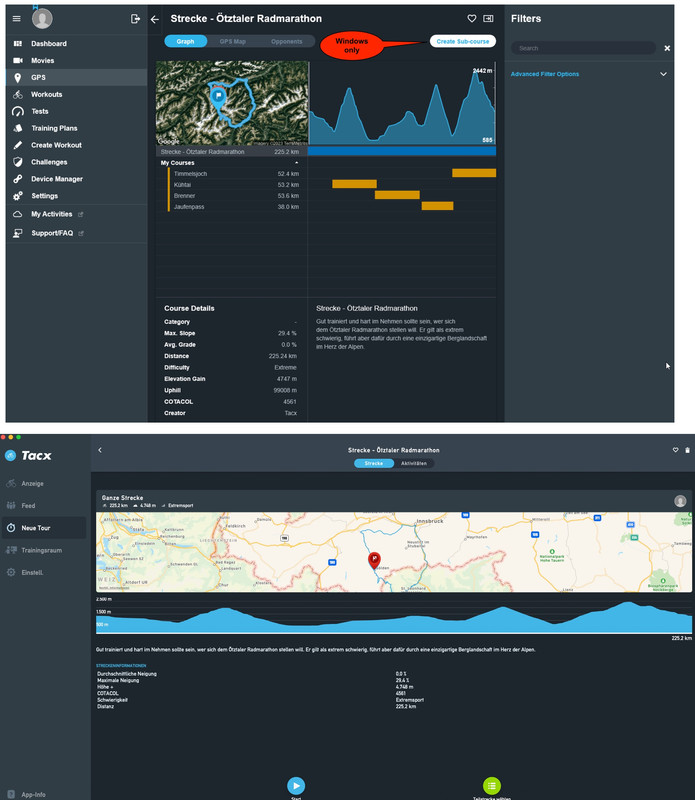
Task: Open the Movies section
Action: 77,61
